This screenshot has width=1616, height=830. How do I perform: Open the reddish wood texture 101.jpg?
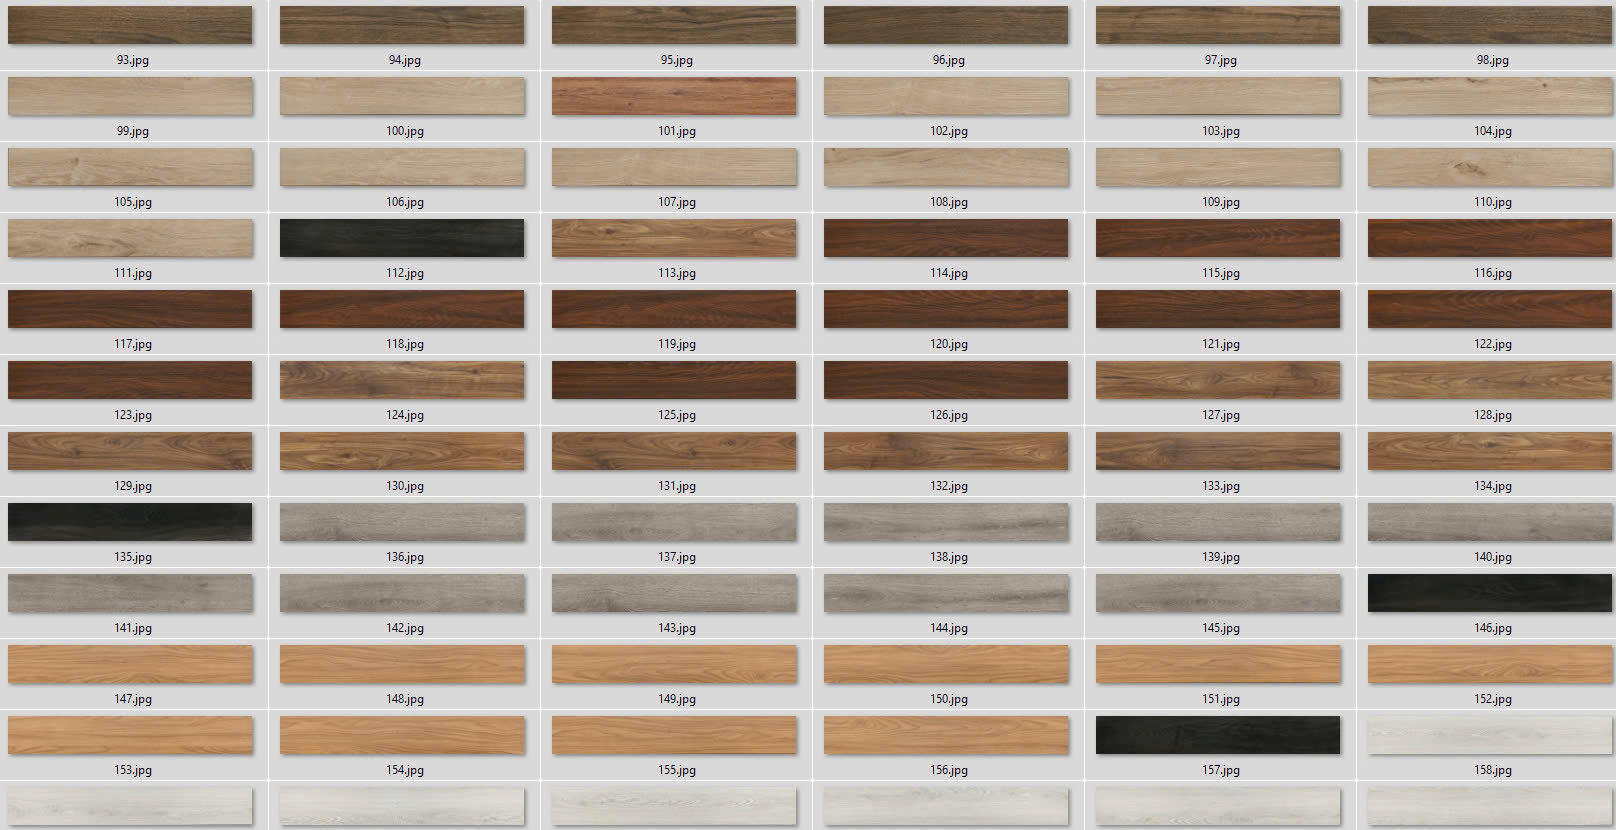(x=674, y=96)
